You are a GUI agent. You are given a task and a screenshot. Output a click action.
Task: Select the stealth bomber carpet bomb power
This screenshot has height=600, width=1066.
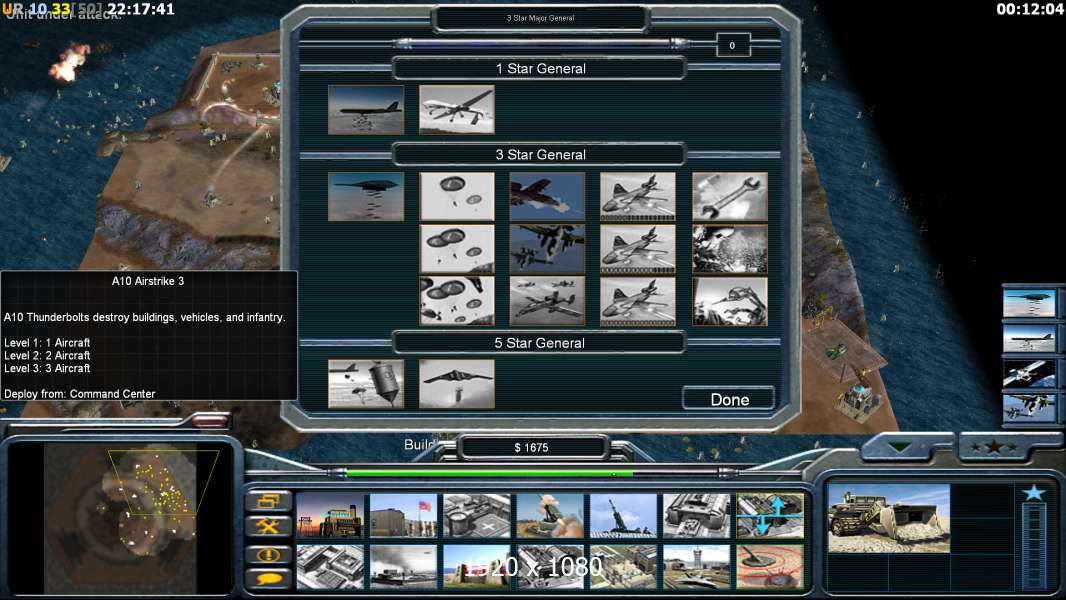[366, 196]
